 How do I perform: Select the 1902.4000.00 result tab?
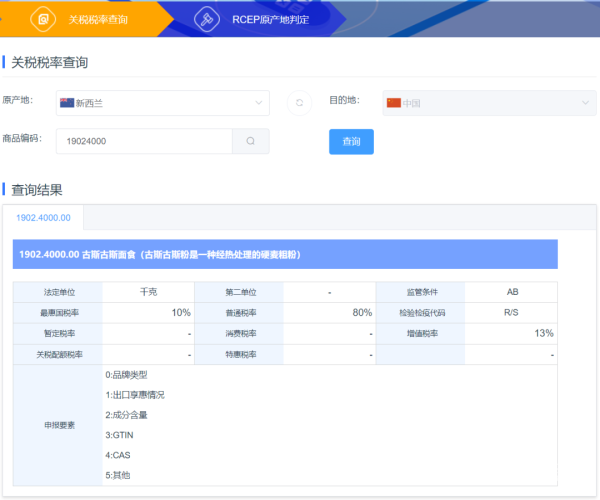pos(43,217)
